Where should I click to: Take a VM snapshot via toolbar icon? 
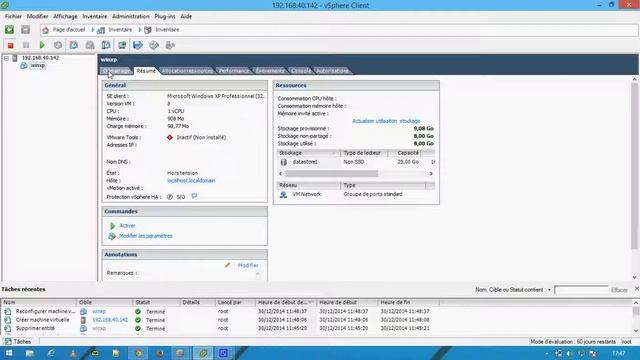click(74, 45)
